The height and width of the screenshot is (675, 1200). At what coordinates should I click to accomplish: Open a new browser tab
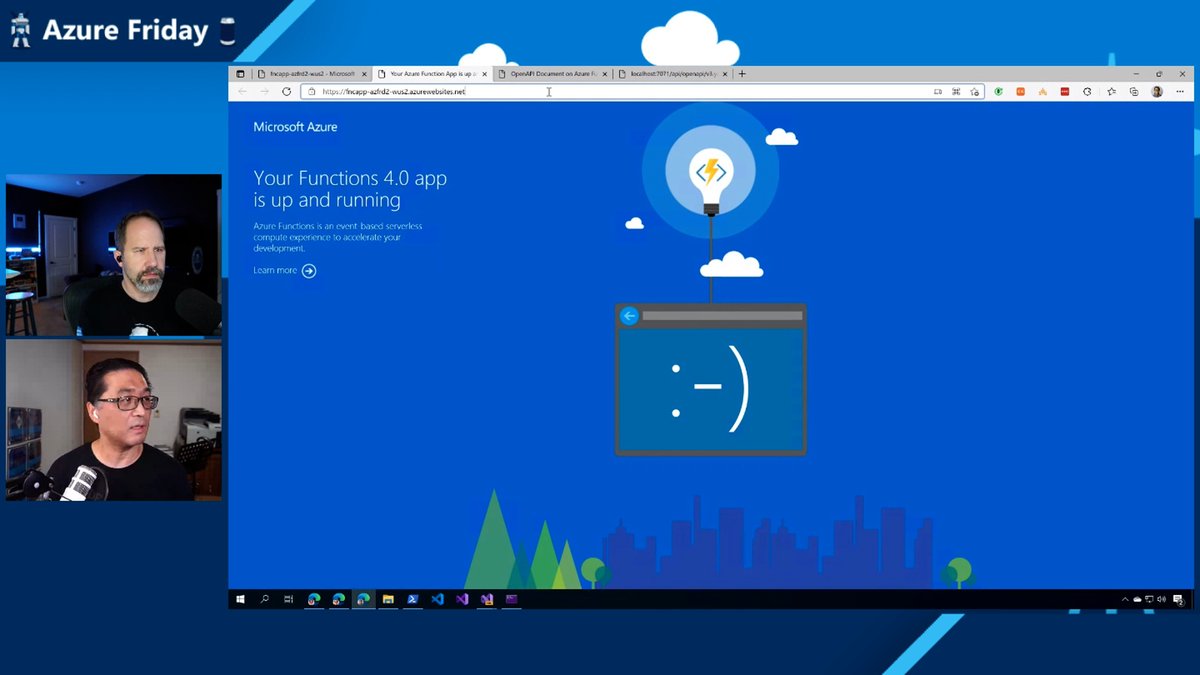point(742,74)
